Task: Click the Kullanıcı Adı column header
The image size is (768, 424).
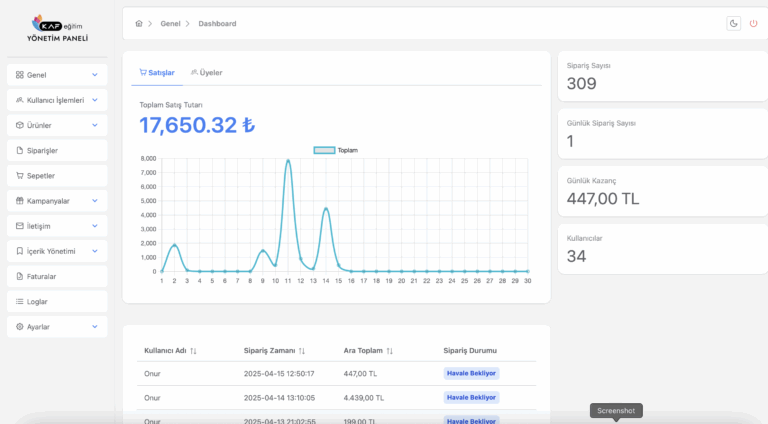Action: click(x=165, y=351)
